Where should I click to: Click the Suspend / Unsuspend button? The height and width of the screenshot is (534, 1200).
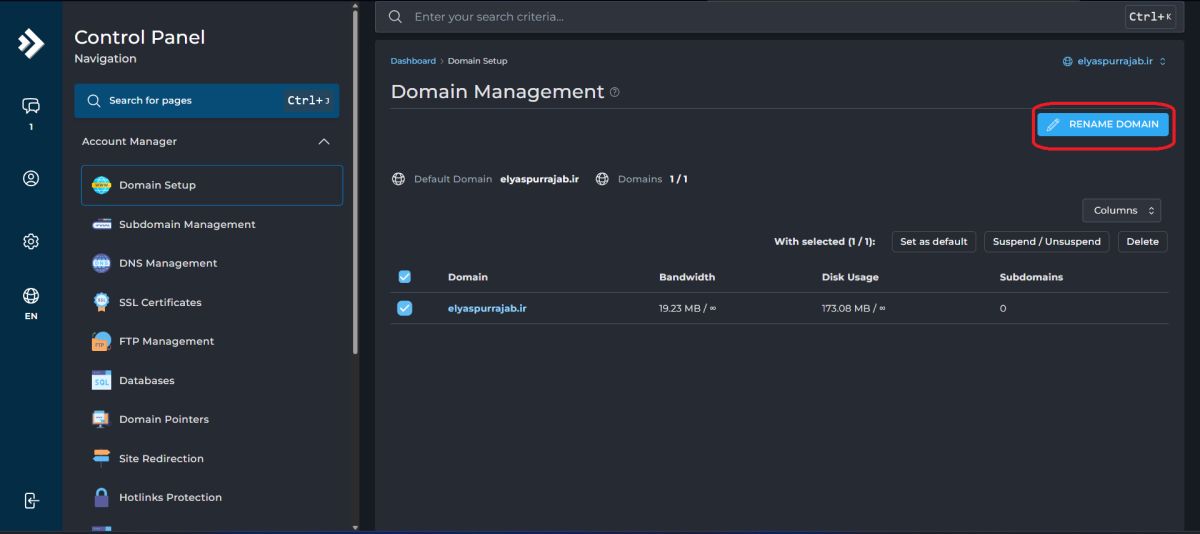[1046, 241]
